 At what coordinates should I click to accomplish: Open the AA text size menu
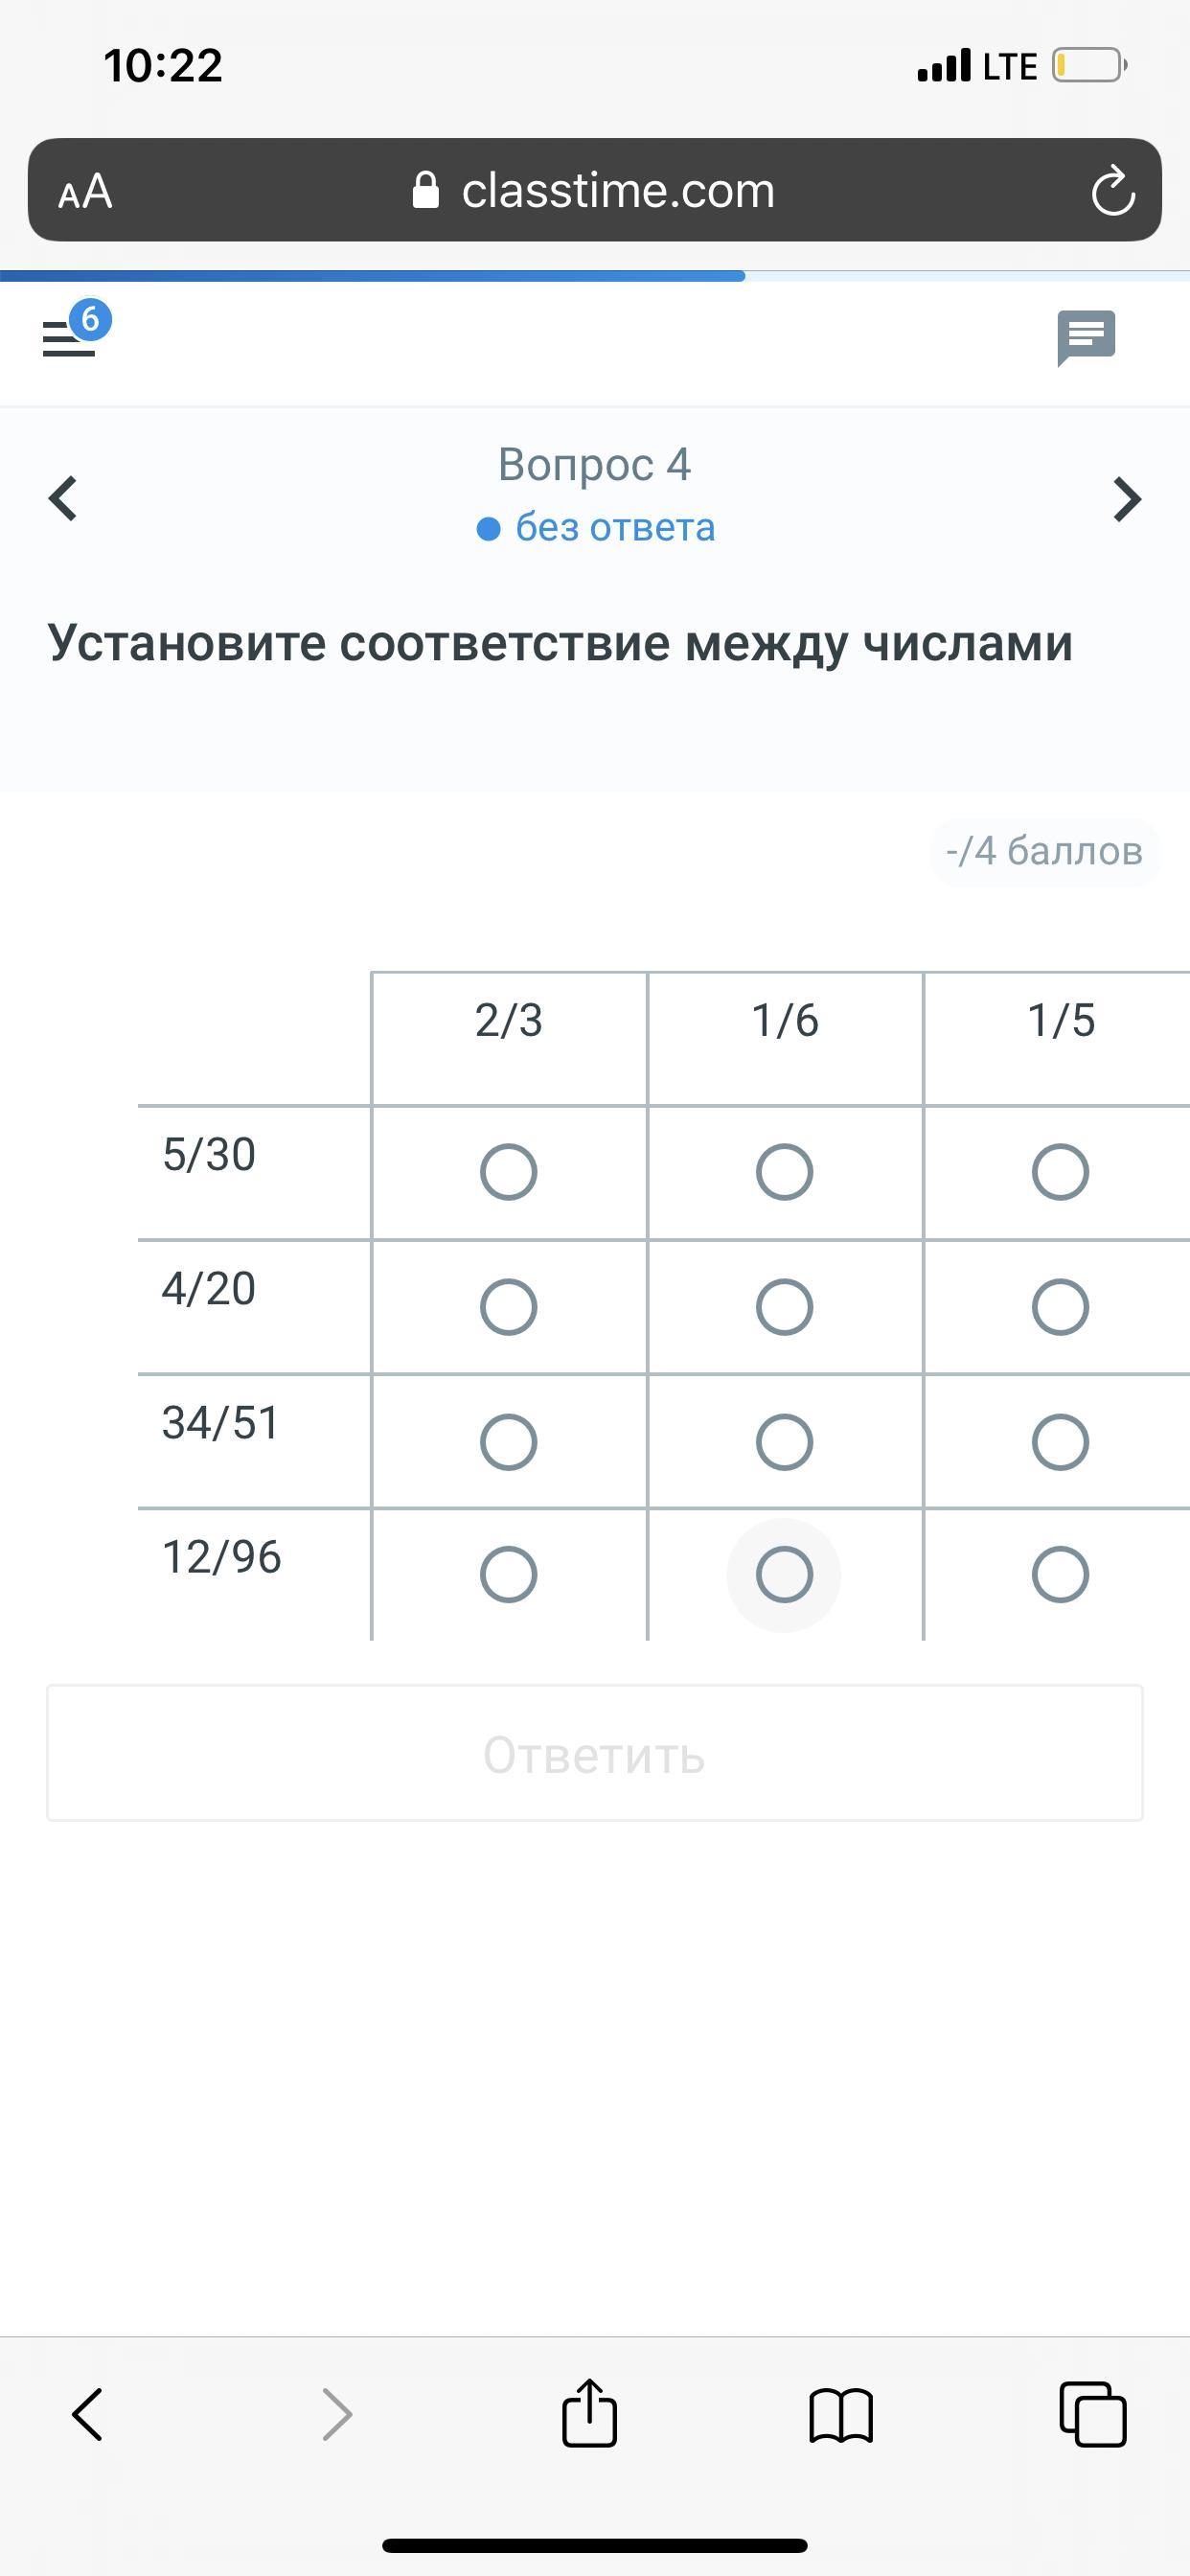[x=85, y=191]
